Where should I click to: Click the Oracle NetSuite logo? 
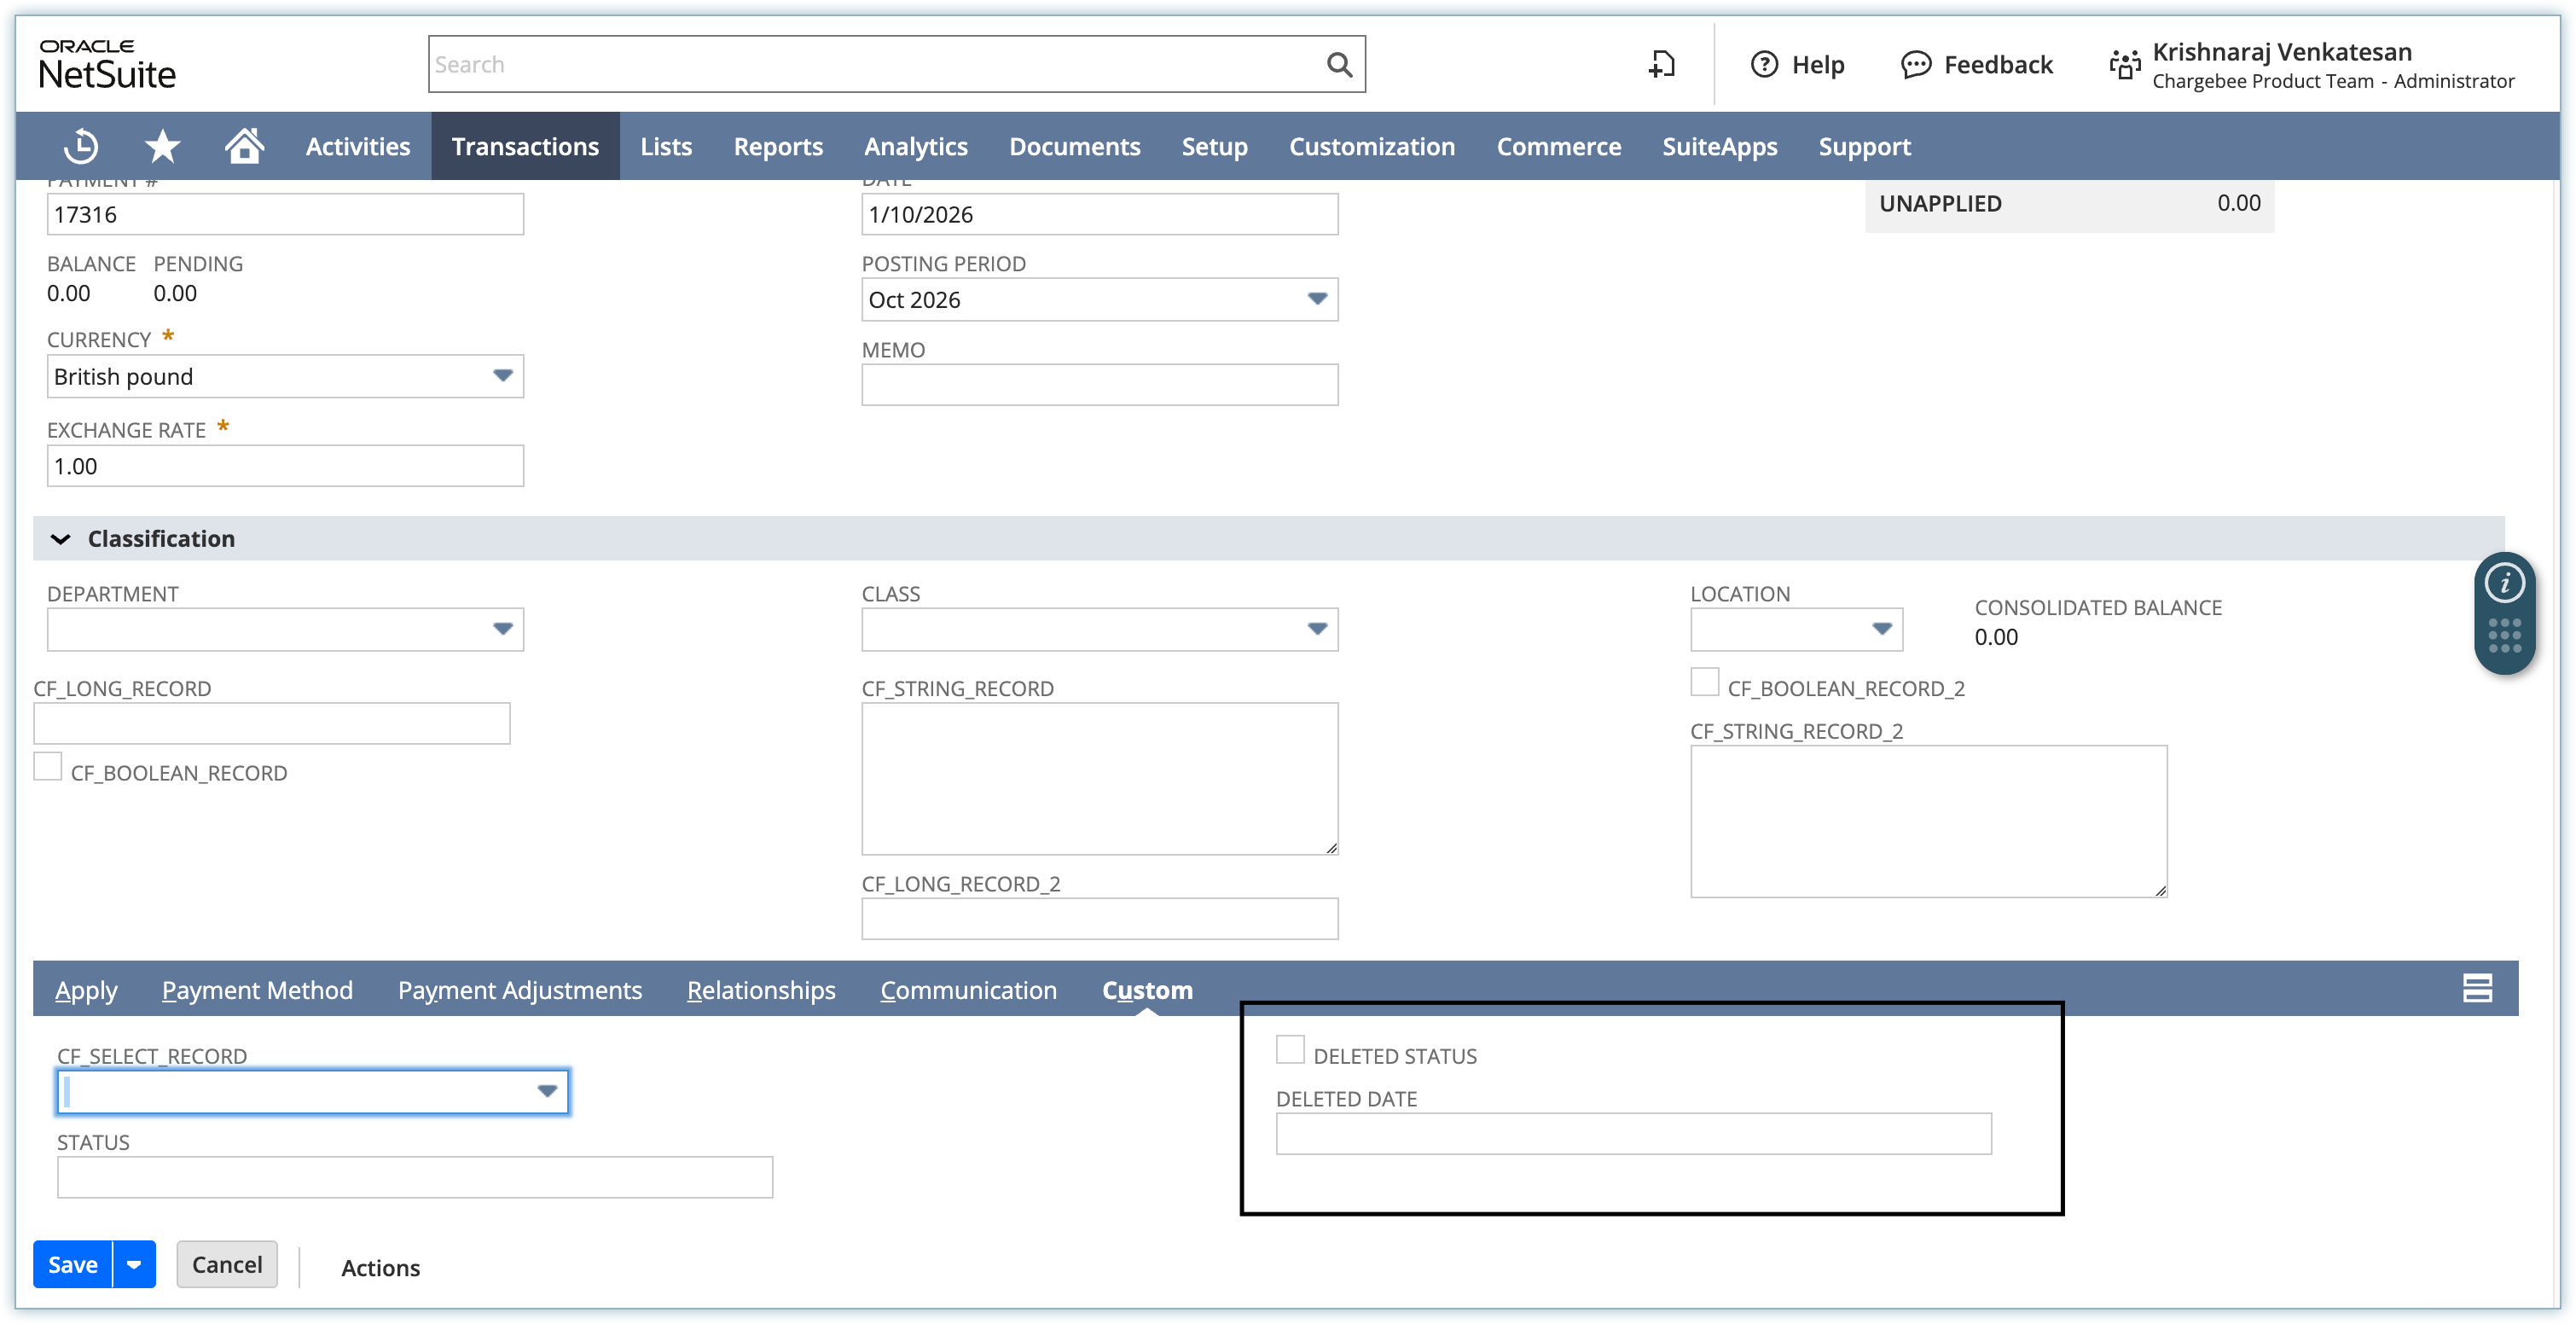(107, 65)
